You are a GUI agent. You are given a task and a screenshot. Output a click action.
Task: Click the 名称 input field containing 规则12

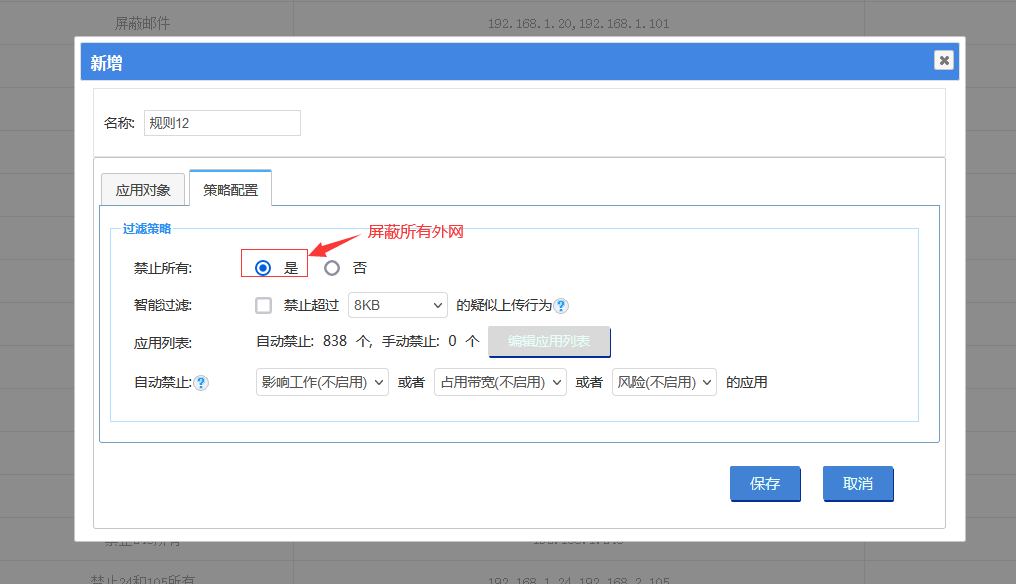(222, 123)
